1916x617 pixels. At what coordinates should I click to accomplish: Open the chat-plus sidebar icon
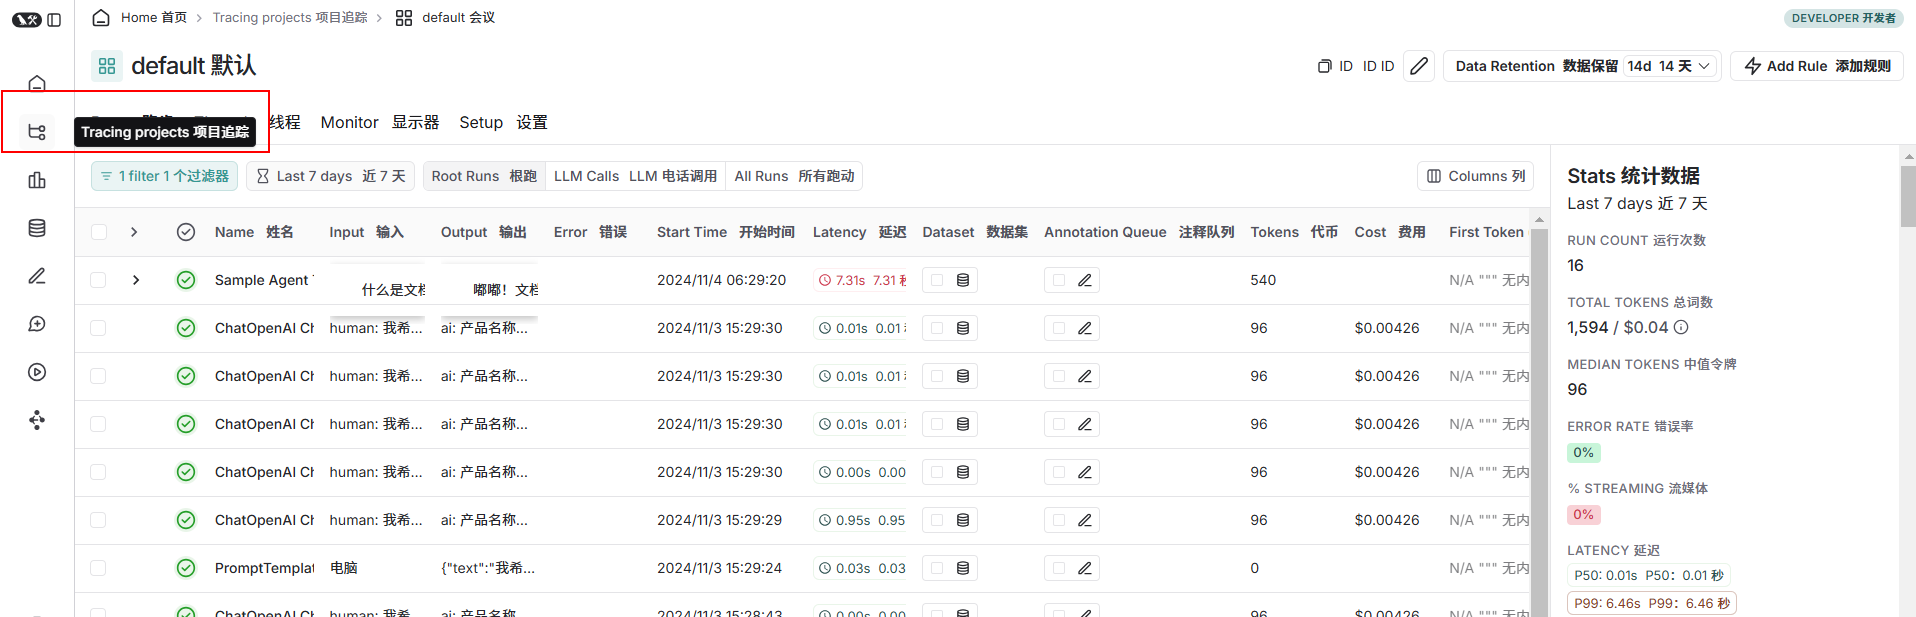(37, 324)
